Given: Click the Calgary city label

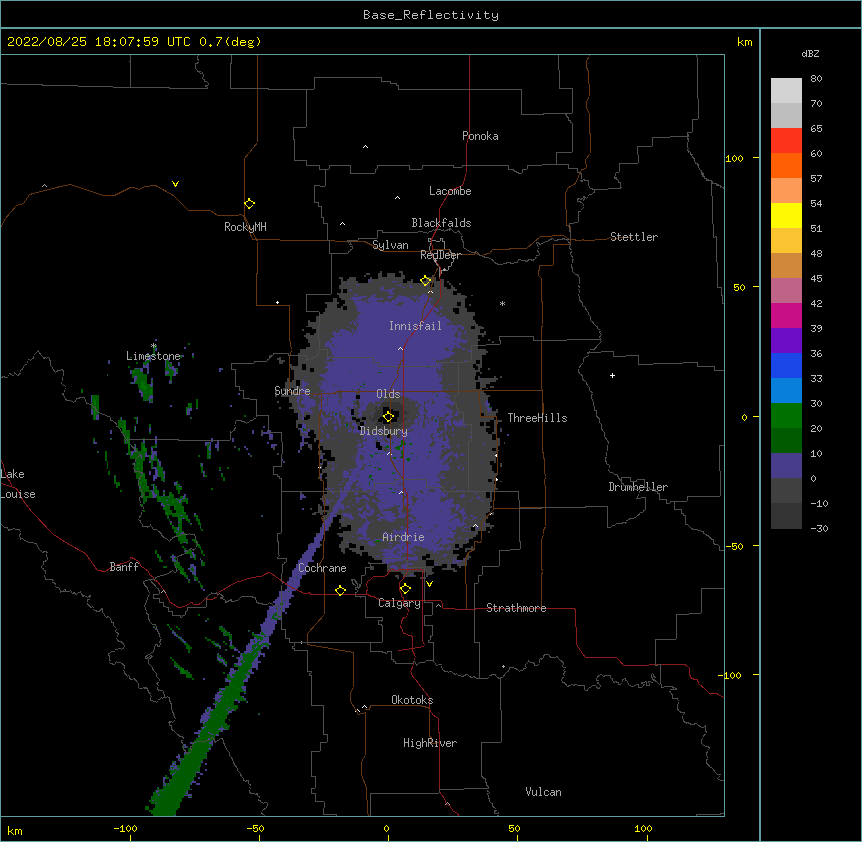Looking at the screenshot, I should (399, 603).
